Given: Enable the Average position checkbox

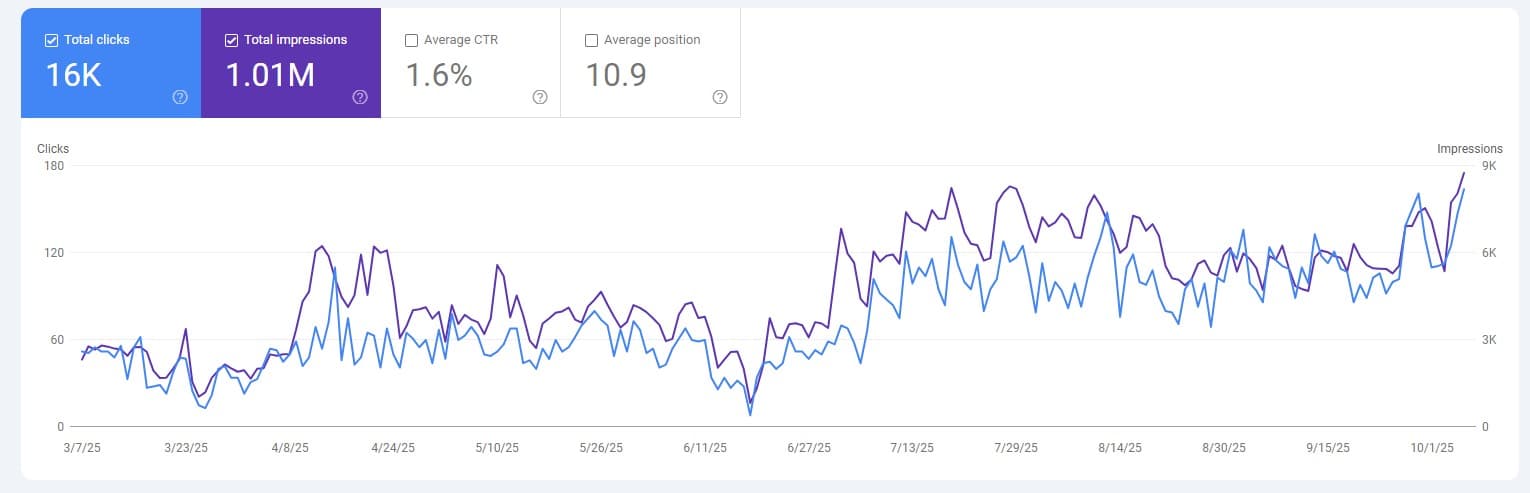Looking at the screenshot, I should pyautogui.click(x=591, y=41).
